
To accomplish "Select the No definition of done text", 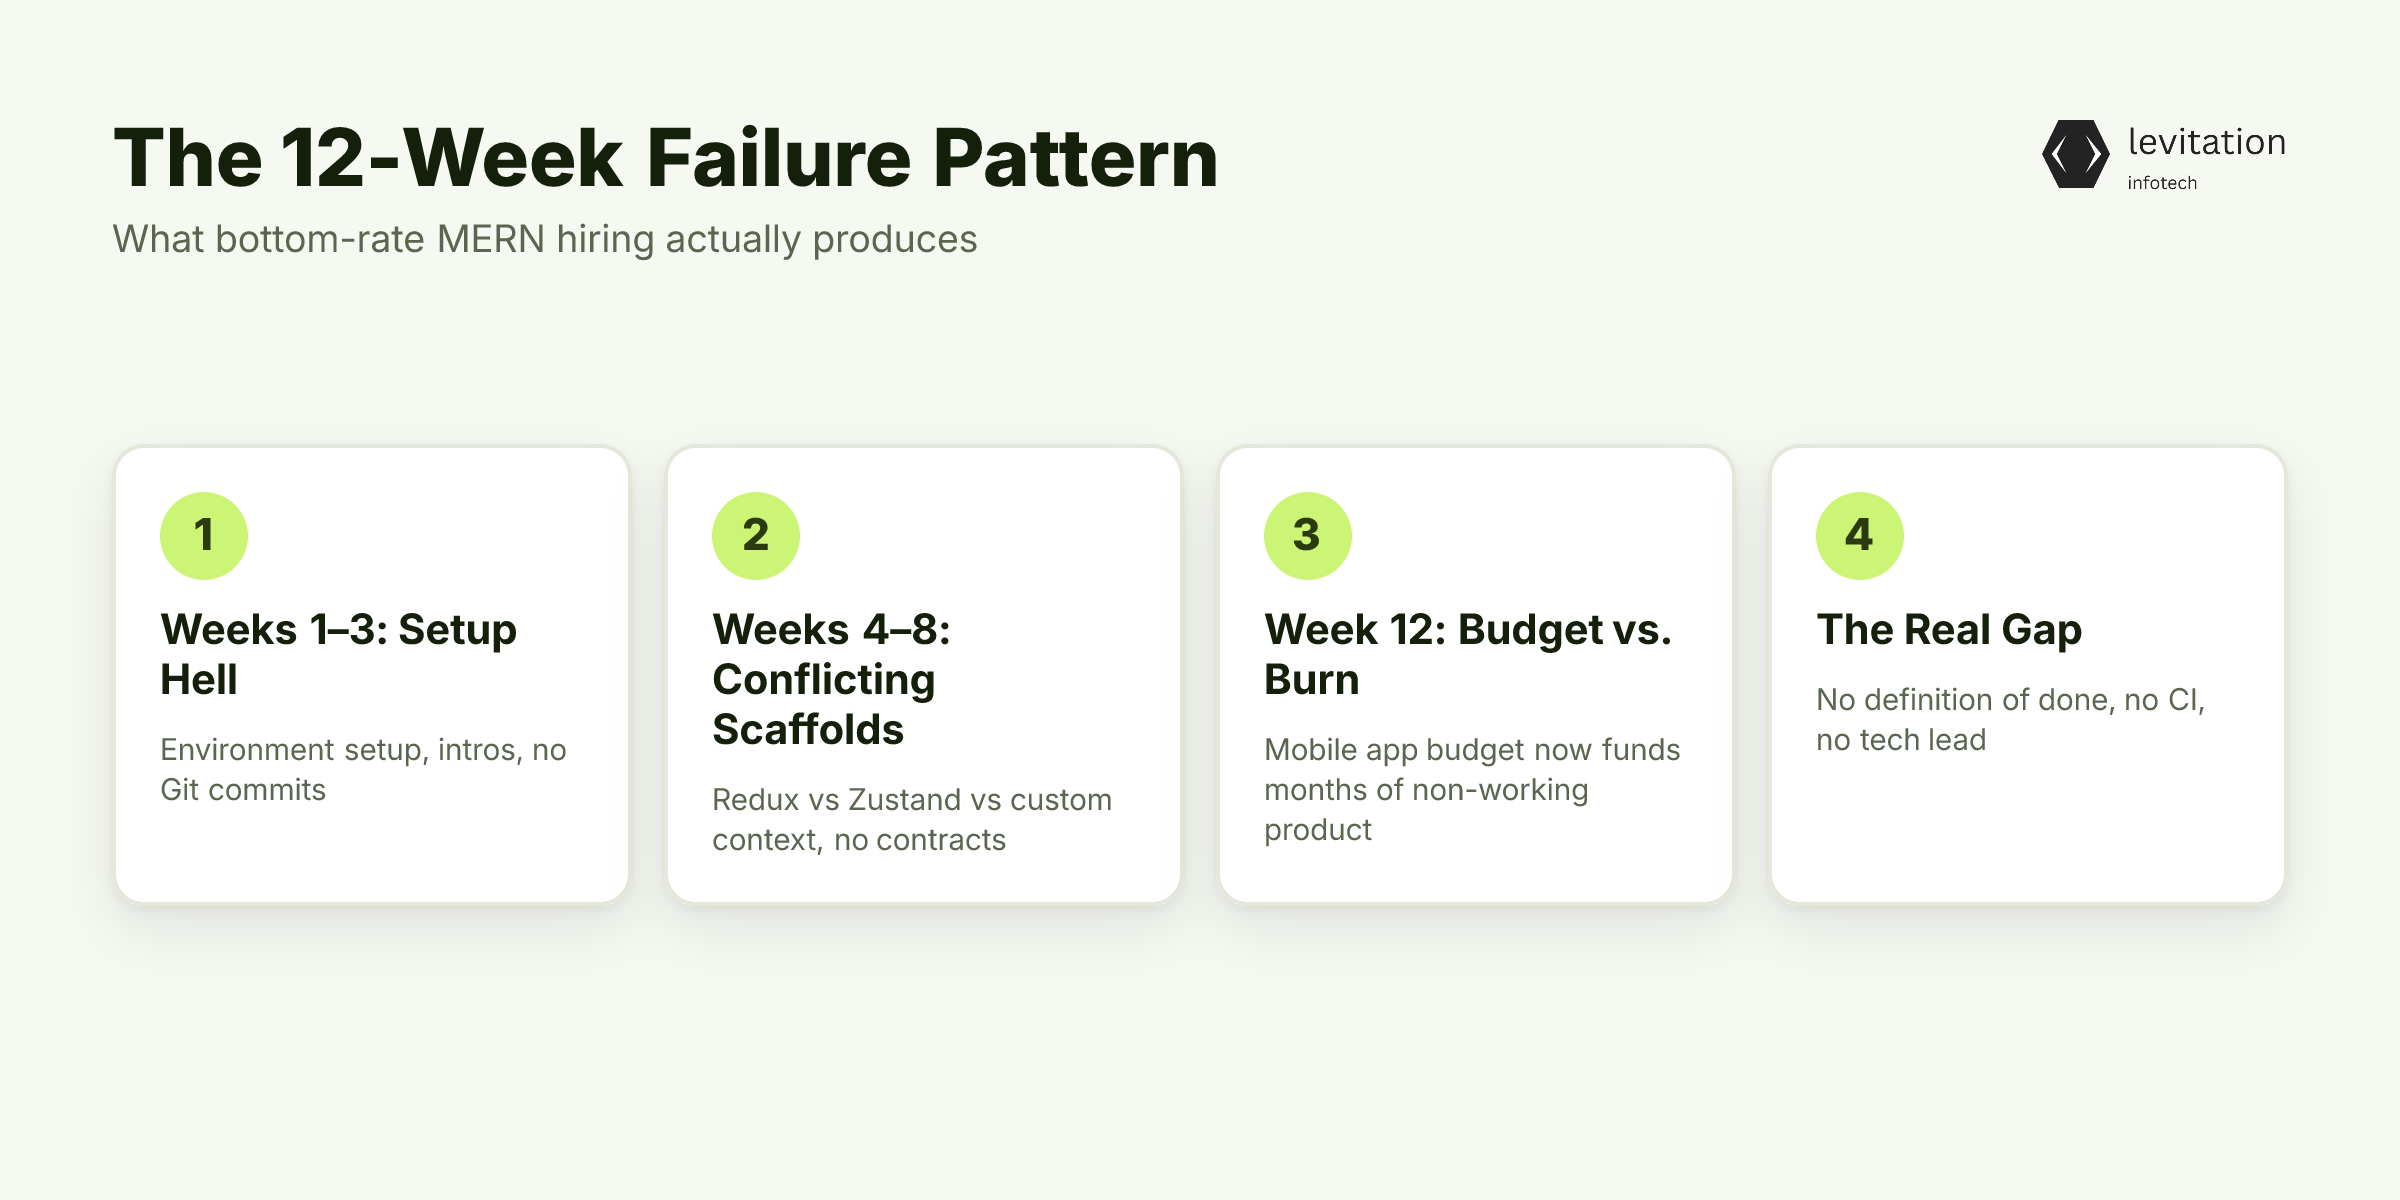I will tap(2011, 720).
